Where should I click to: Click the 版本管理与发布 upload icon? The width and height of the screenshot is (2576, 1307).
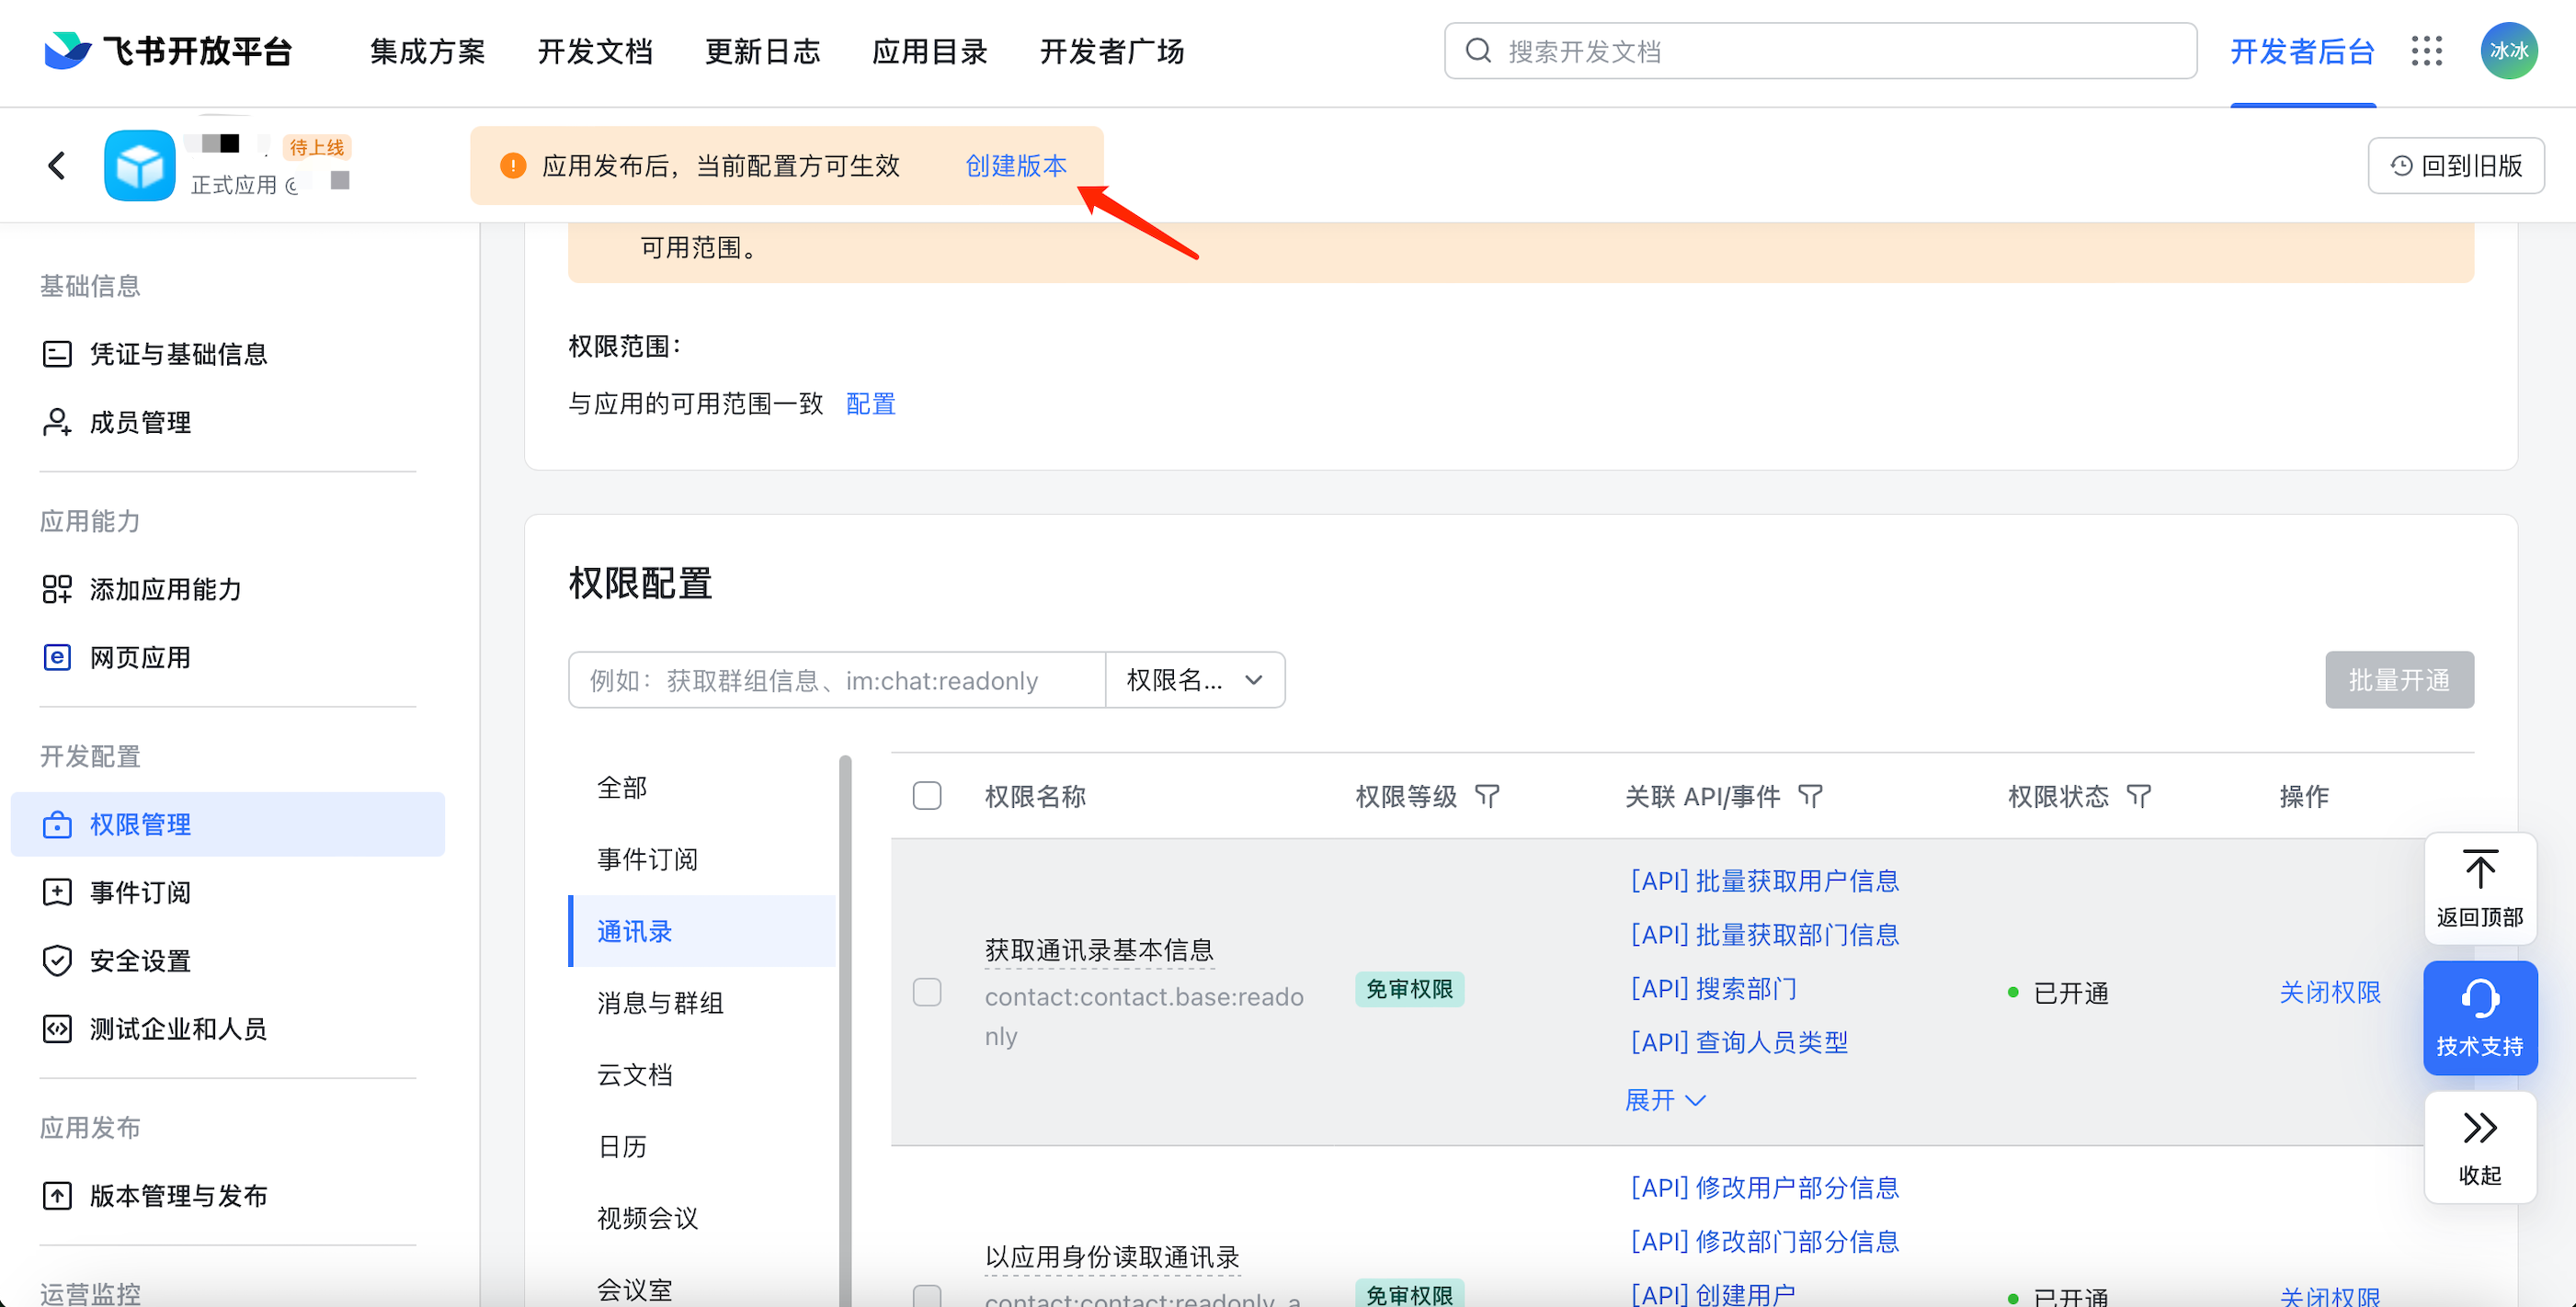coord(57,1195)
